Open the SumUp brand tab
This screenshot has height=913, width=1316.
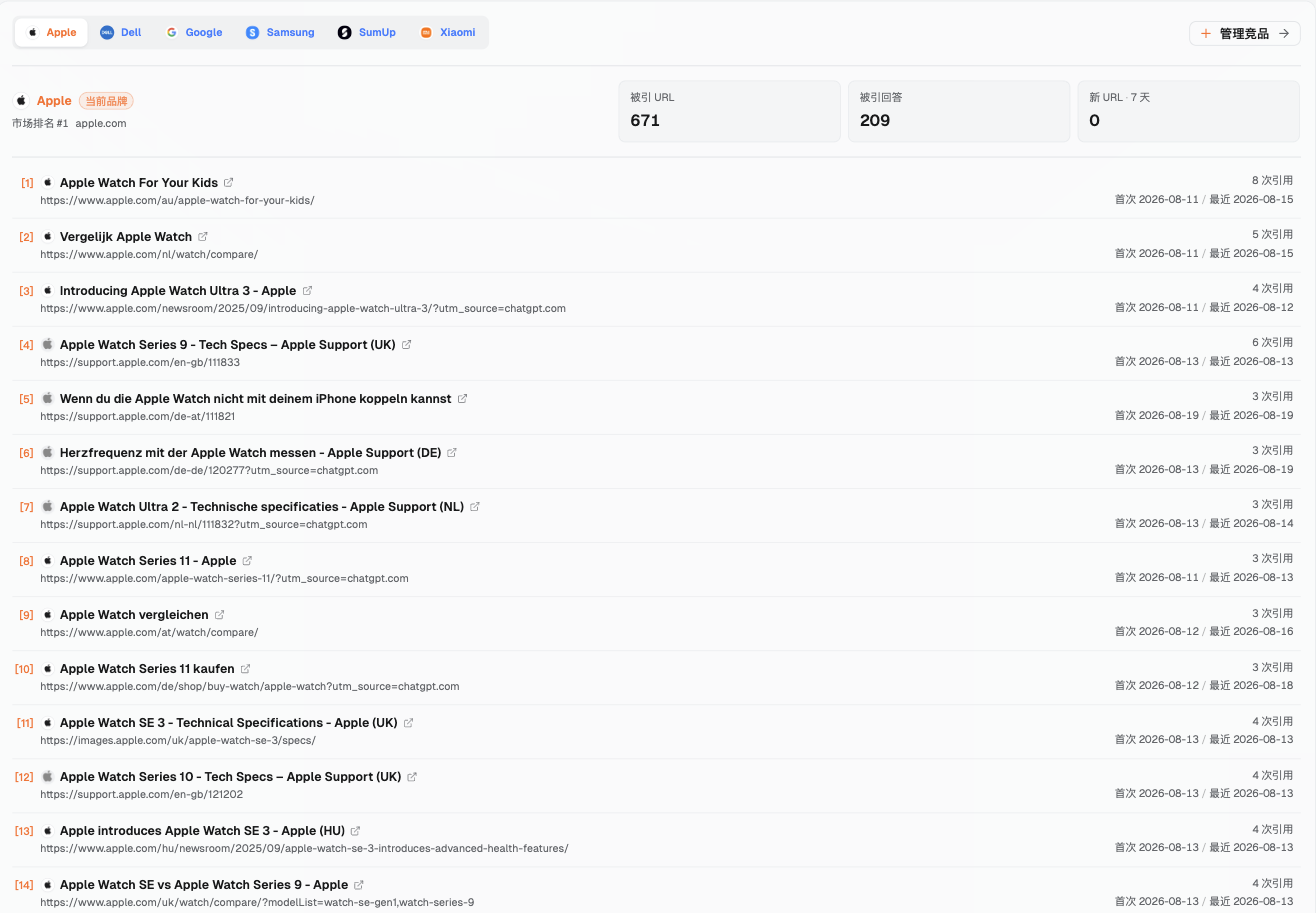tap(367, 32)
